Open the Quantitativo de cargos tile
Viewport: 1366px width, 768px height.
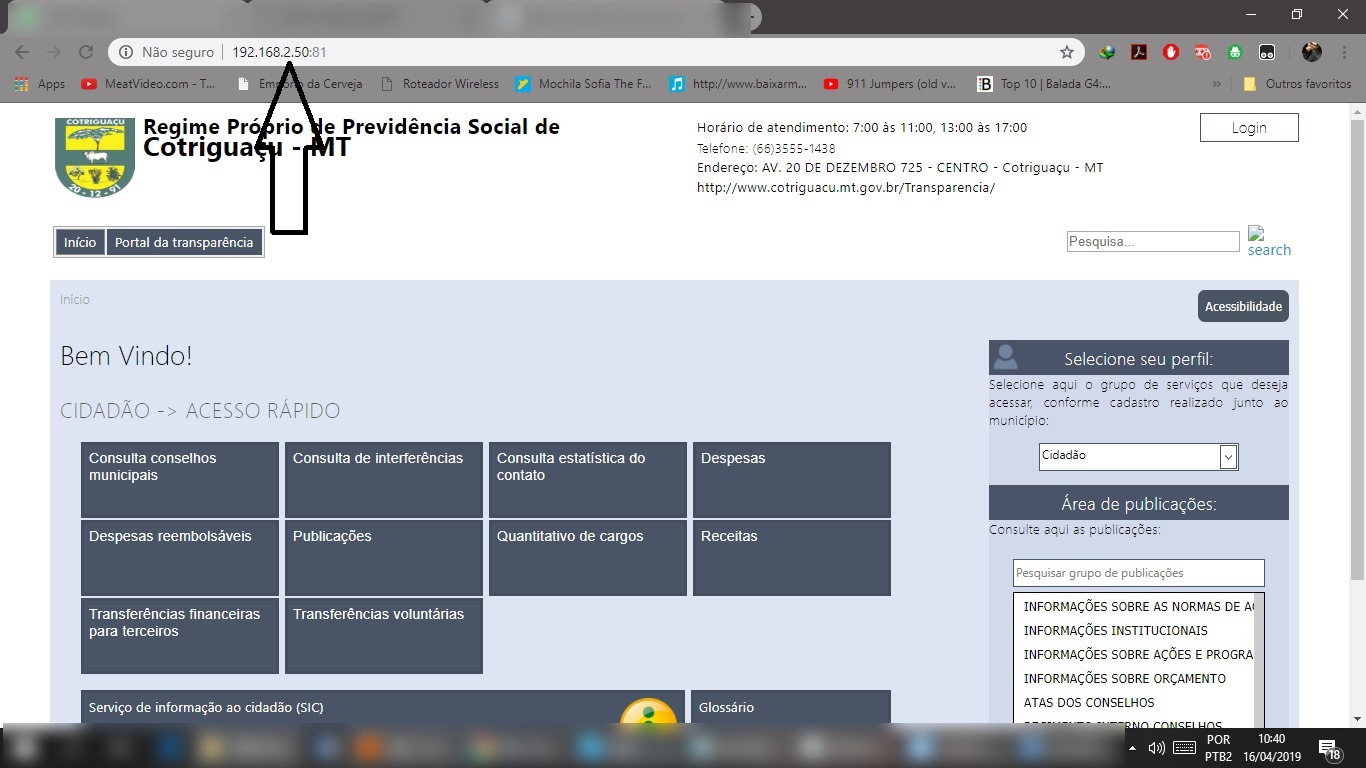coord(588,558)
